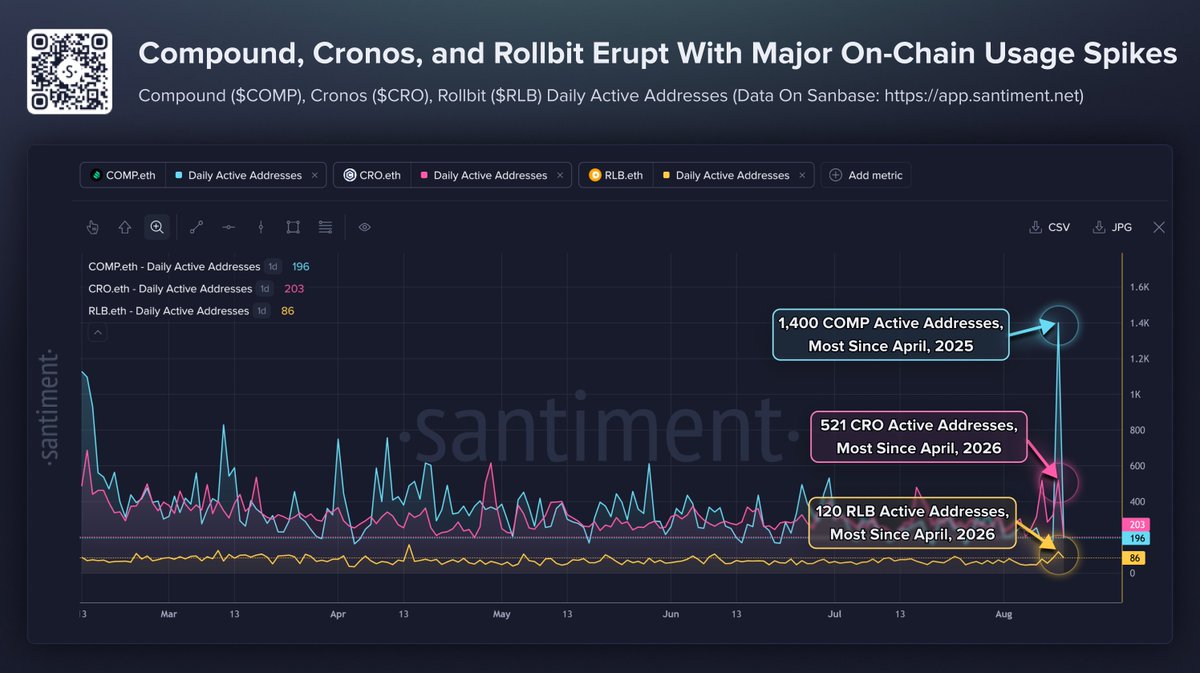The height and width of the screenshot is (673, 1200).
Task: Select COMP.eth asset label
Action: tap(130, 175)
